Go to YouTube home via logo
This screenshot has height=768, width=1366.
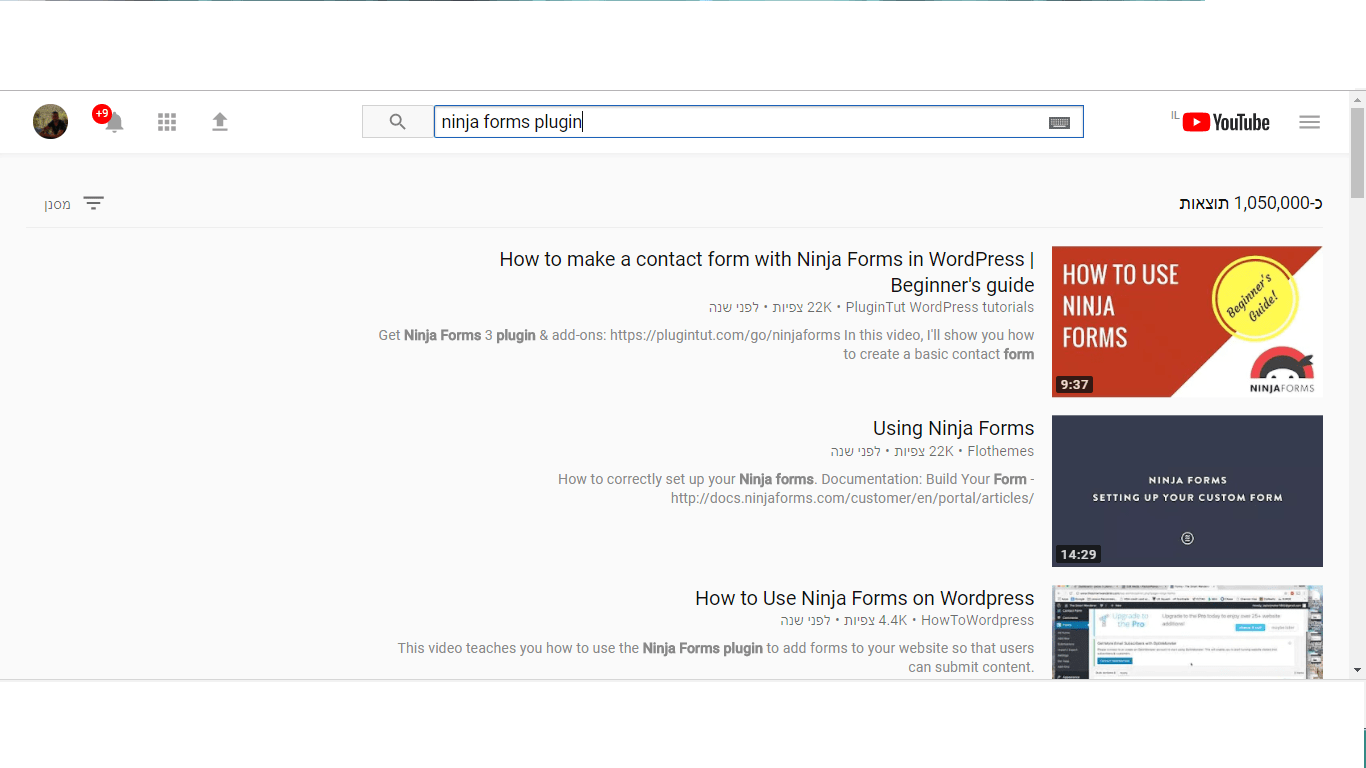pyautogui.click(x=1225, y=122)
